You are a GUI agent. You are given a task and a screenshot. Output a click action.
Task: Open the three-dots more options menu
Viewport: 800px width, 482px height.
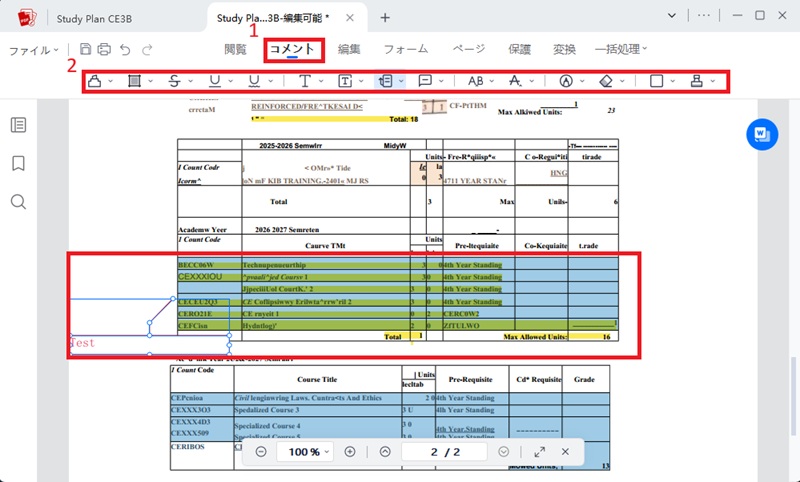tap(704, 16)
